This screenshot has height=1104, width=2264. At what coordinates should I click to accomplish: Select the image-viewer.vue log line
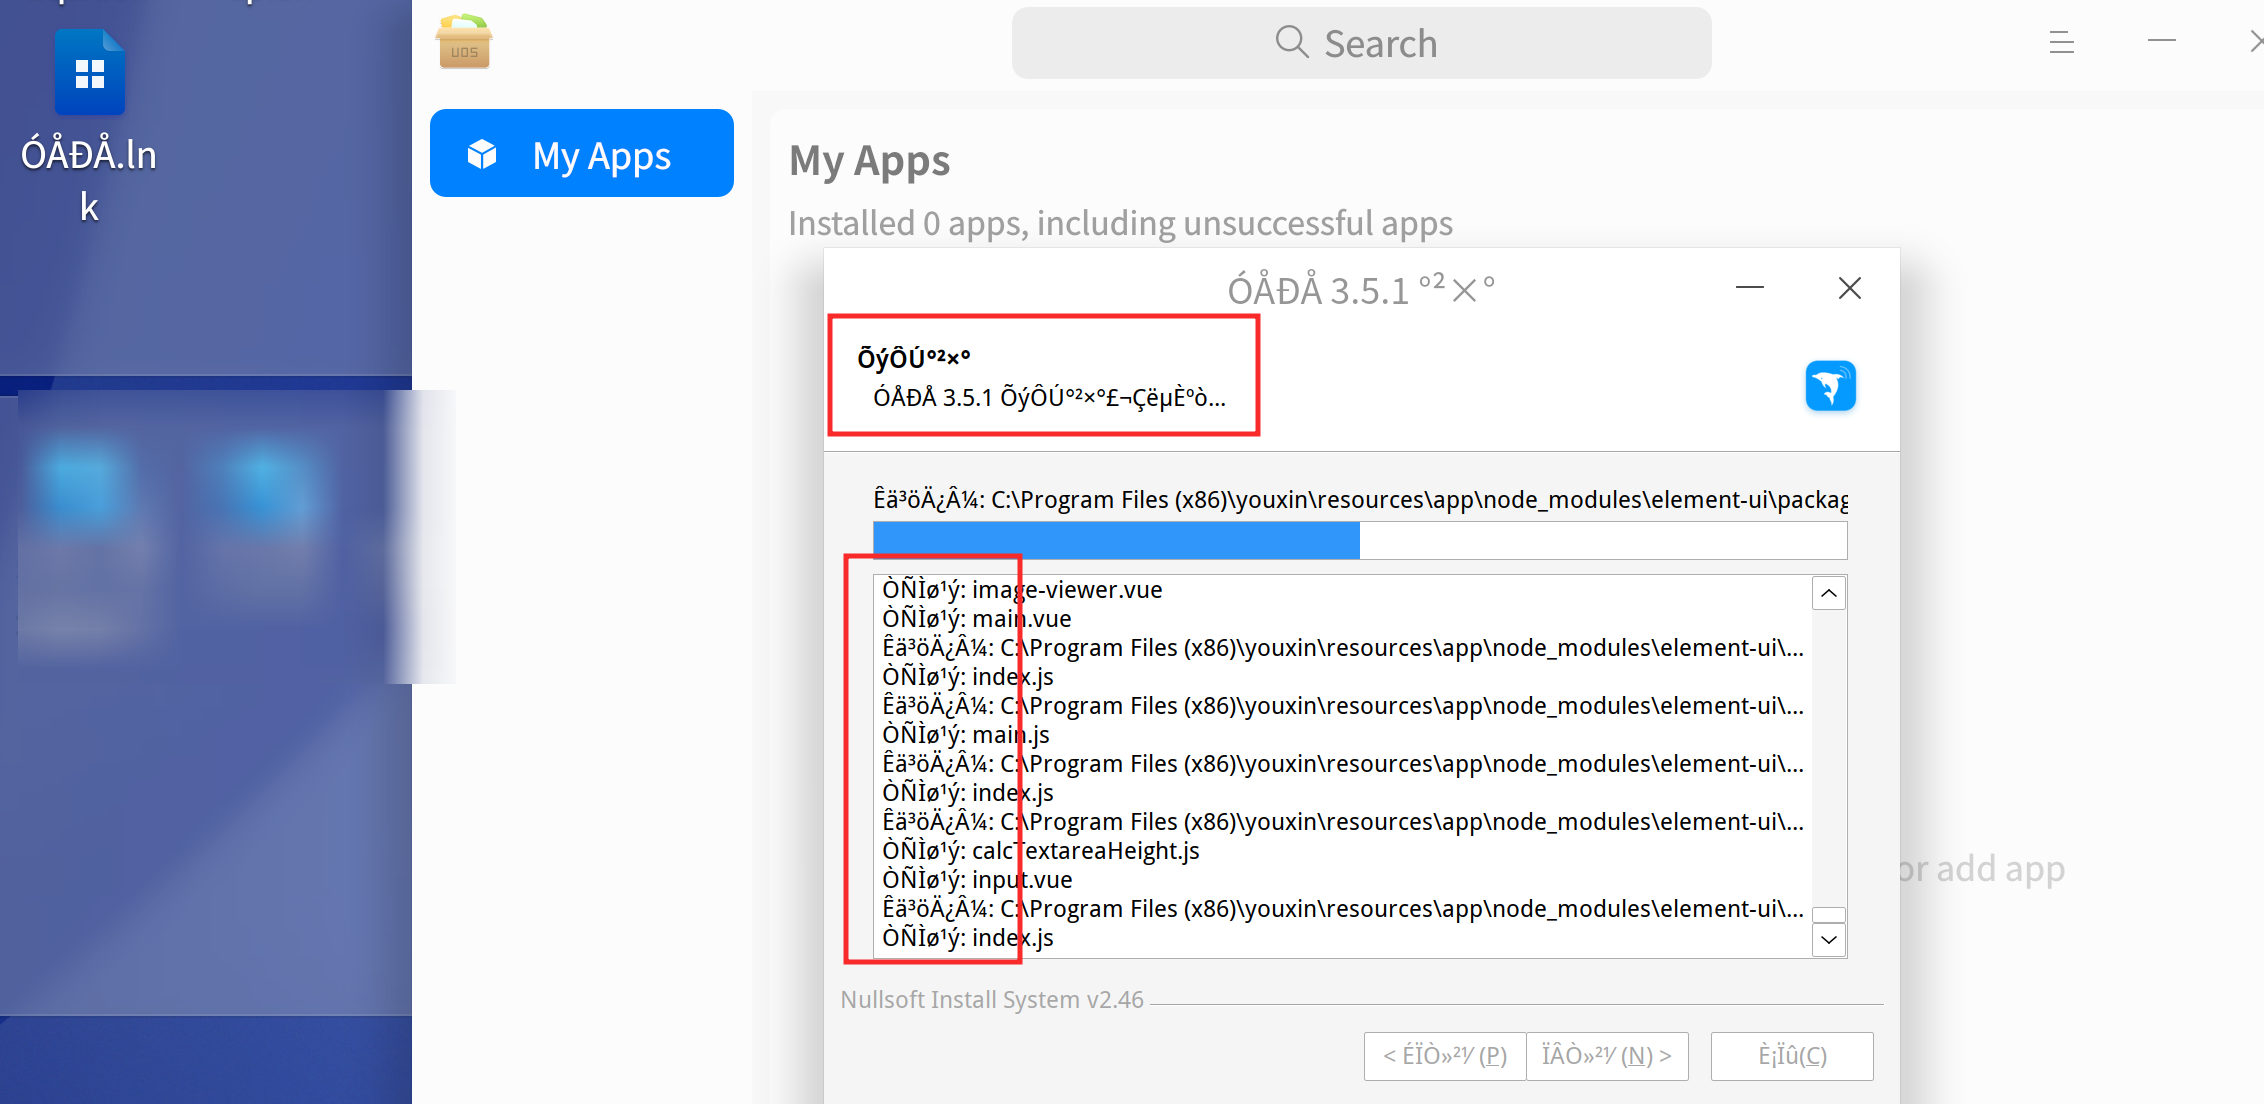pos(1022,590)
